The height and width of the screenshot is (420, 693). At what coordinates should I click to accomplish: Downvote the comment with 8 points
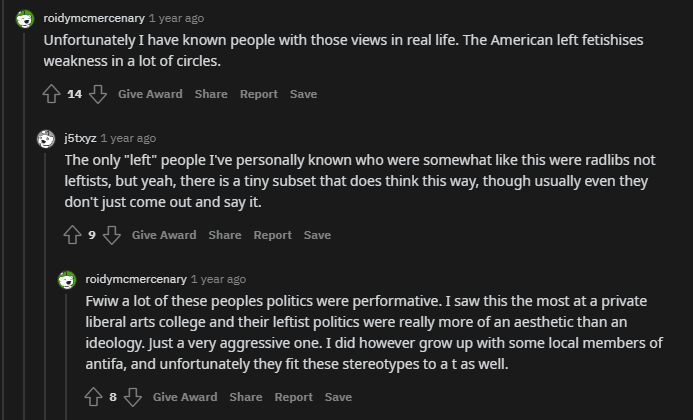[133, 397]
